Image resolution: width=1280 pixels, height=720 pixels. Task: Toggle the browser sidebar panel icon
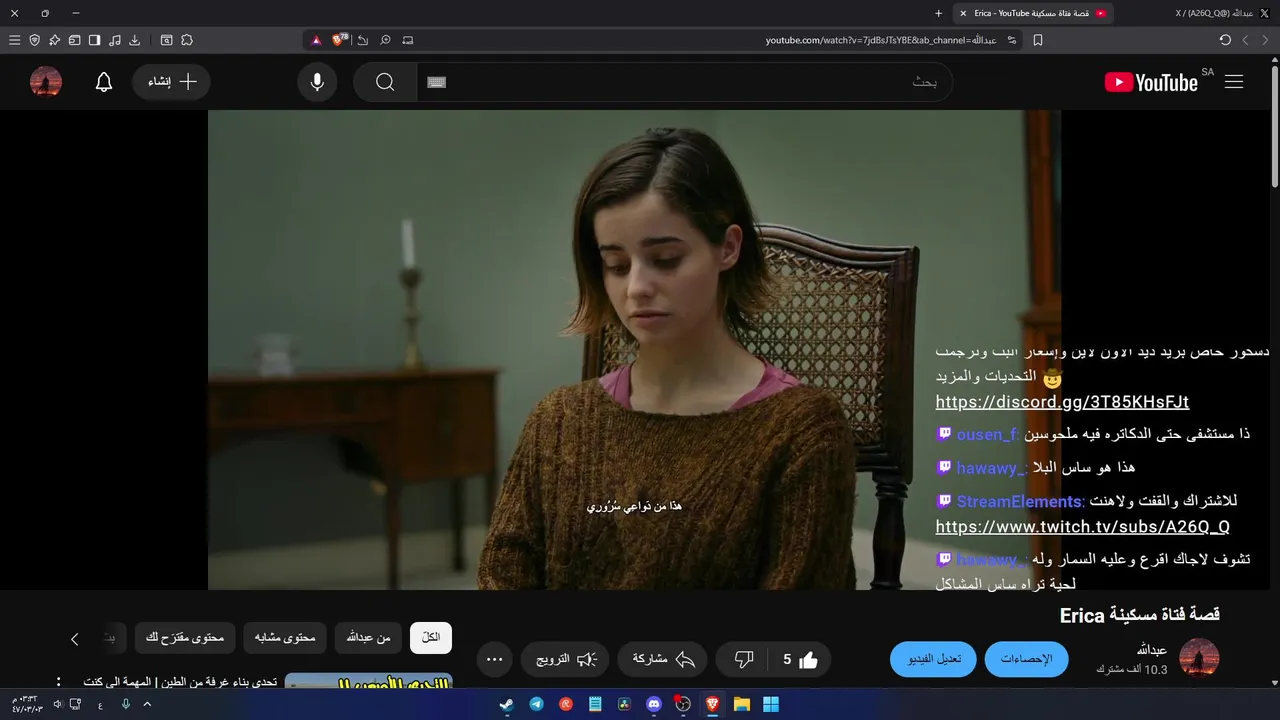94,40
